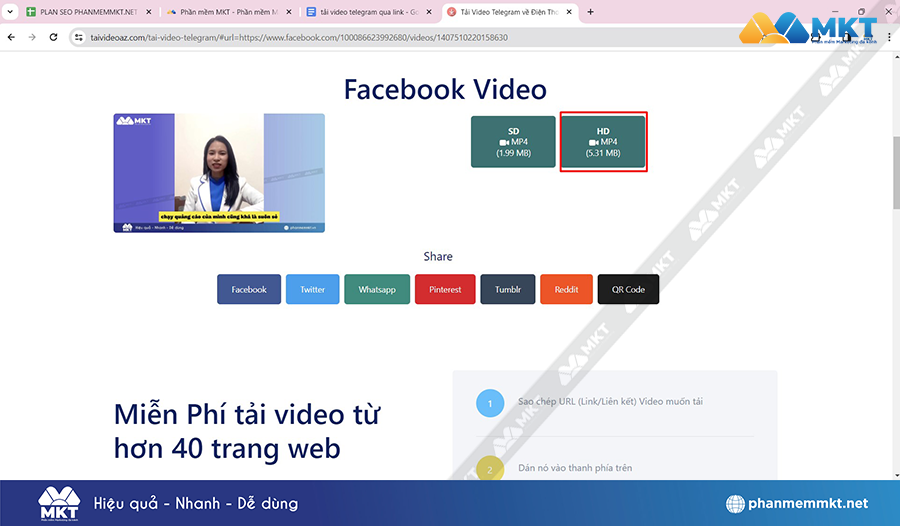Switch to tải video telegram qua link tab
Screen dimensions: 900x526
pyautogui.click(x=368, y=12)
